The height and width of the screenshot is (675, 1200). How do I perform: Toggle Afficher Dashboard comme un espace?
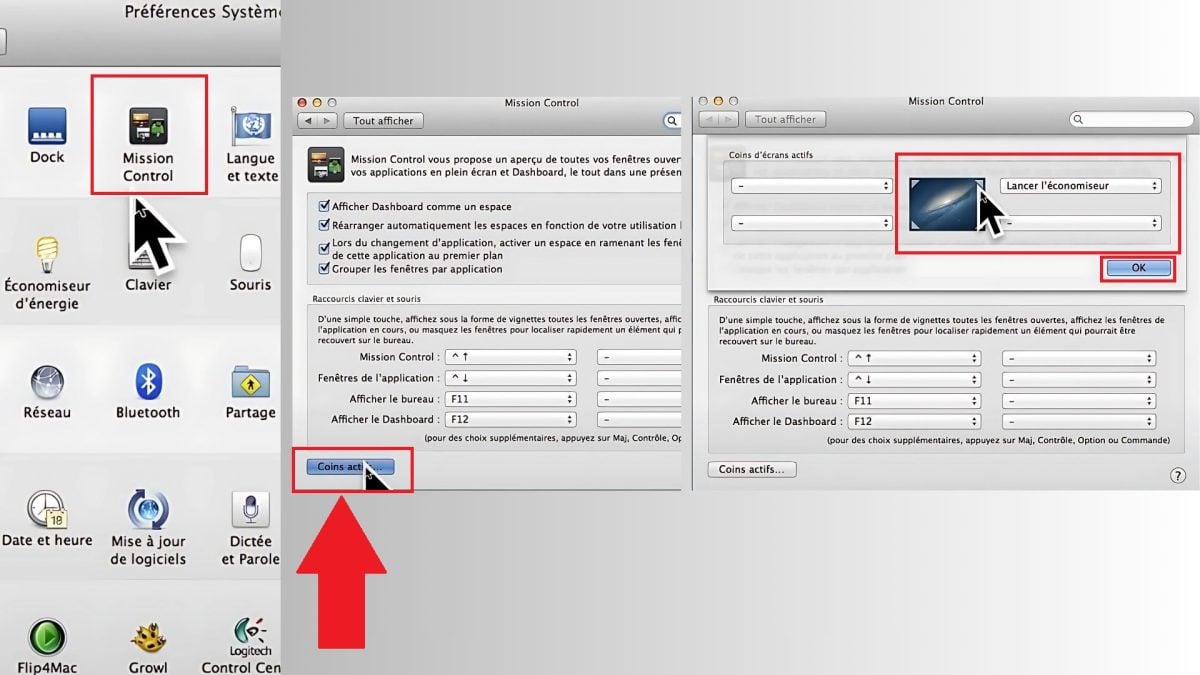pos(325,205)
